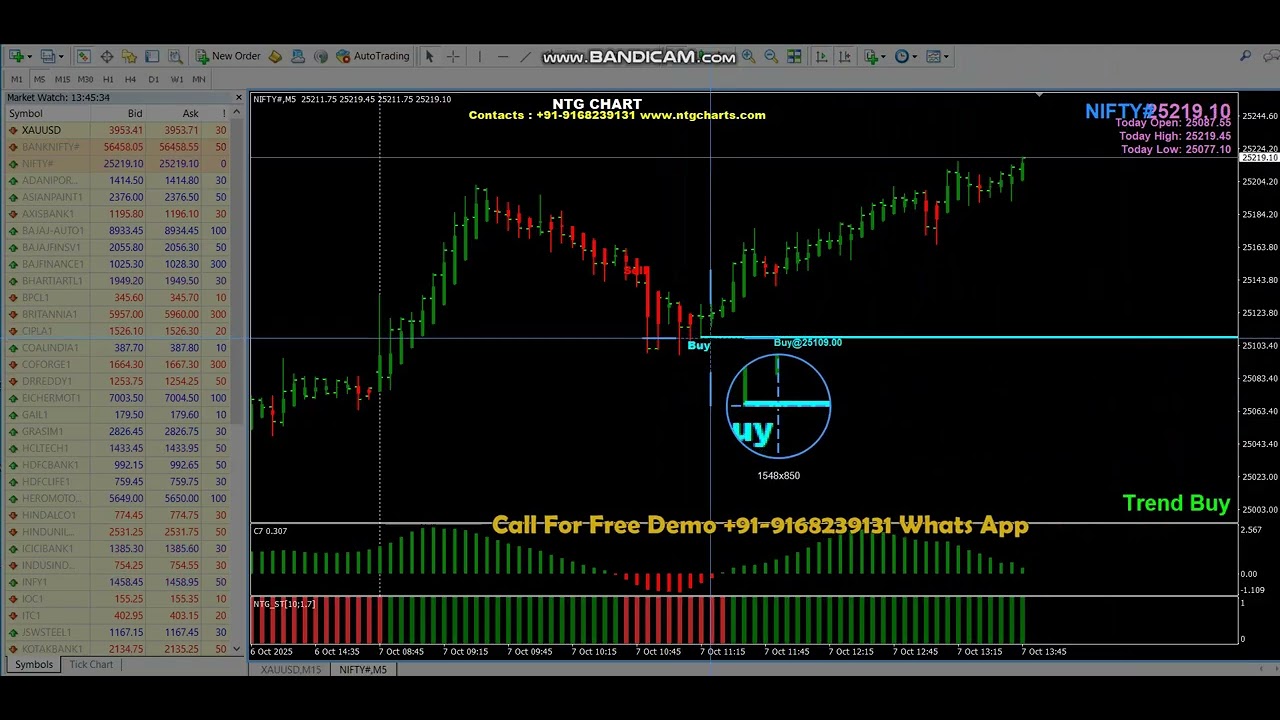Zoom out of the chart
Image resolution: width=1280 pixels, height=720 pixels.
coord(771,56)
